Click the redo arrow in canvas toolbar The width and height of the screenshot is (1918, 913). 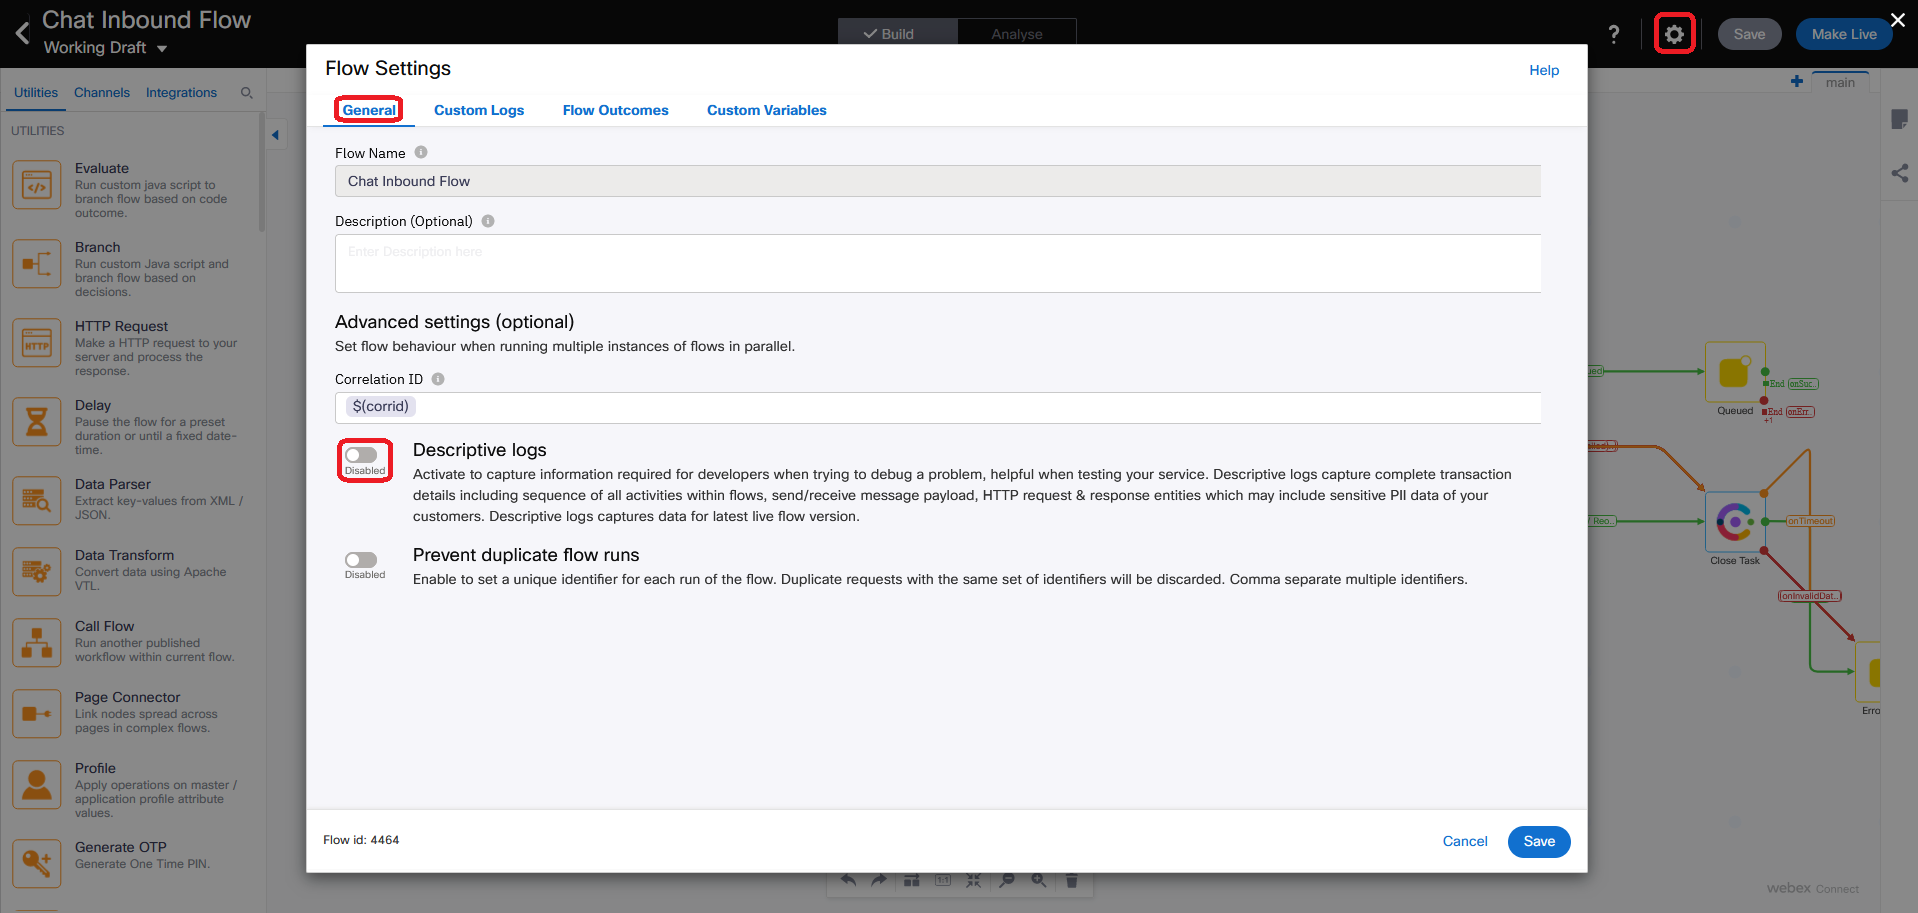click(x=879, y=880)
